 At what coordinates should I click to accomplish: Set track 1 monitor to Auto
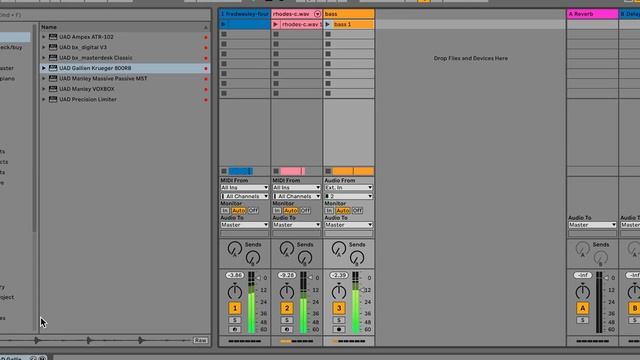coord(239,211)
